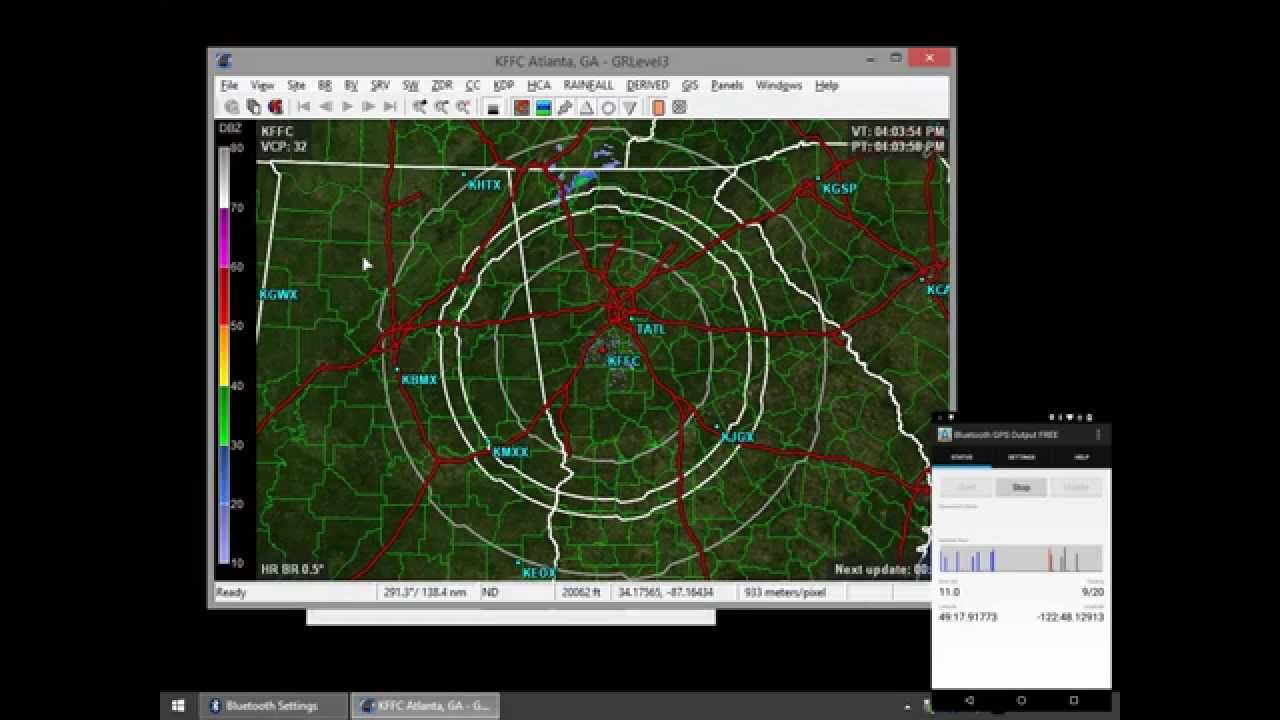1280x720 pixels.
Task: Open the SRV product menu
Action: [x=380, y=86]
